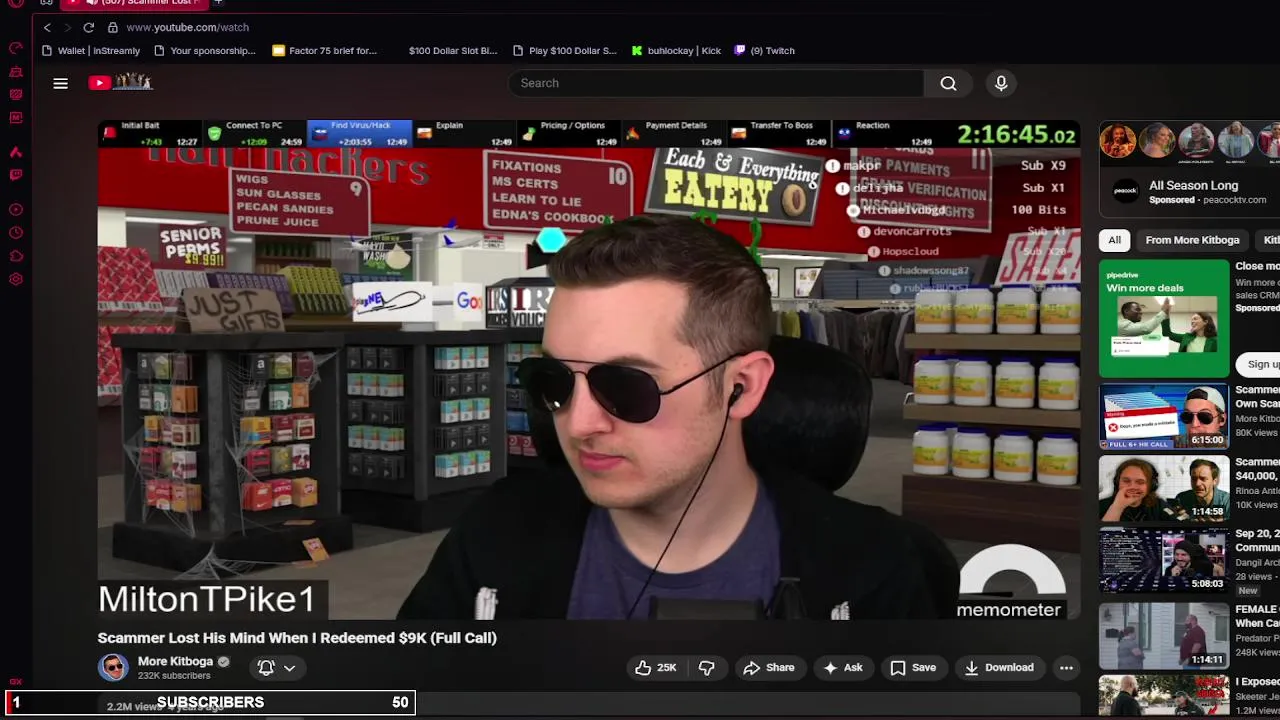Open the Twitch icon in browser sidebar

pyautogui.click(x=16, y=175)
